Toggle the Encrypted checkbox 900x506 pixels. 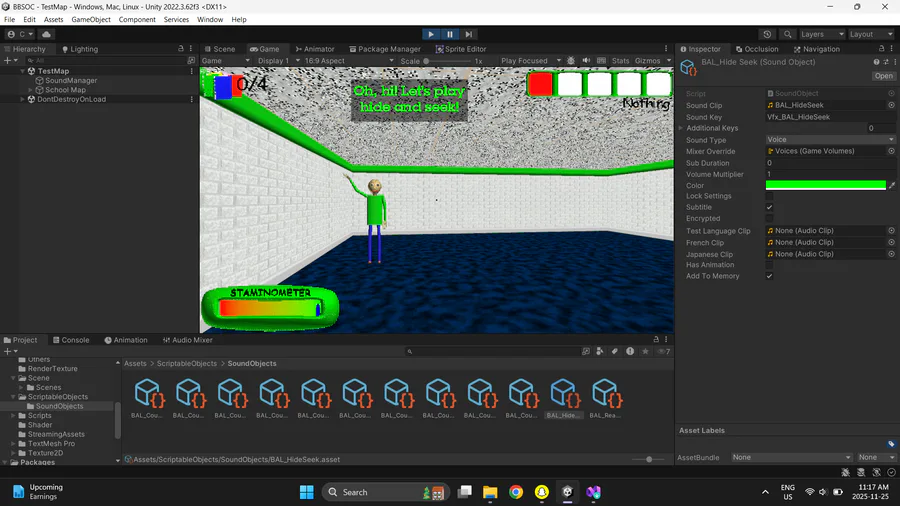click(x=769, y=219)
